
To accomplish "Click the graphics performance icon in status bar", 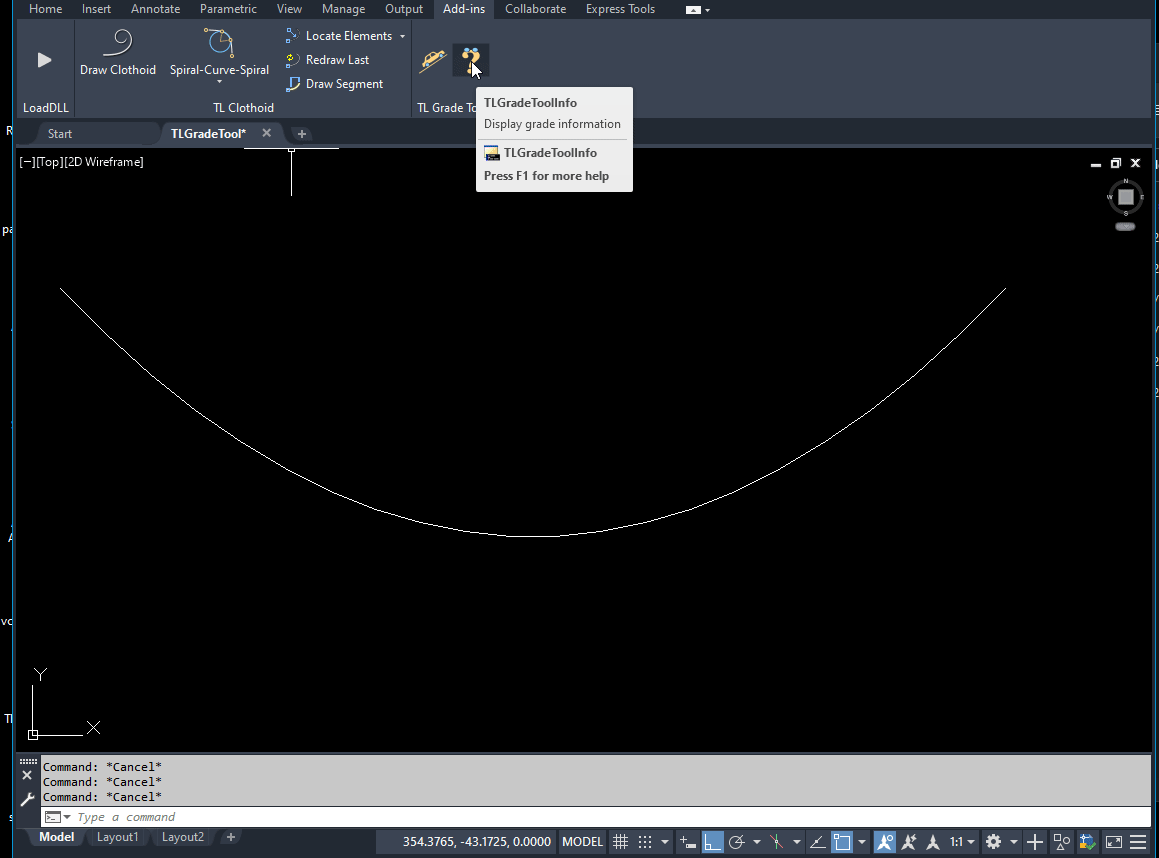I will 1087,842.
